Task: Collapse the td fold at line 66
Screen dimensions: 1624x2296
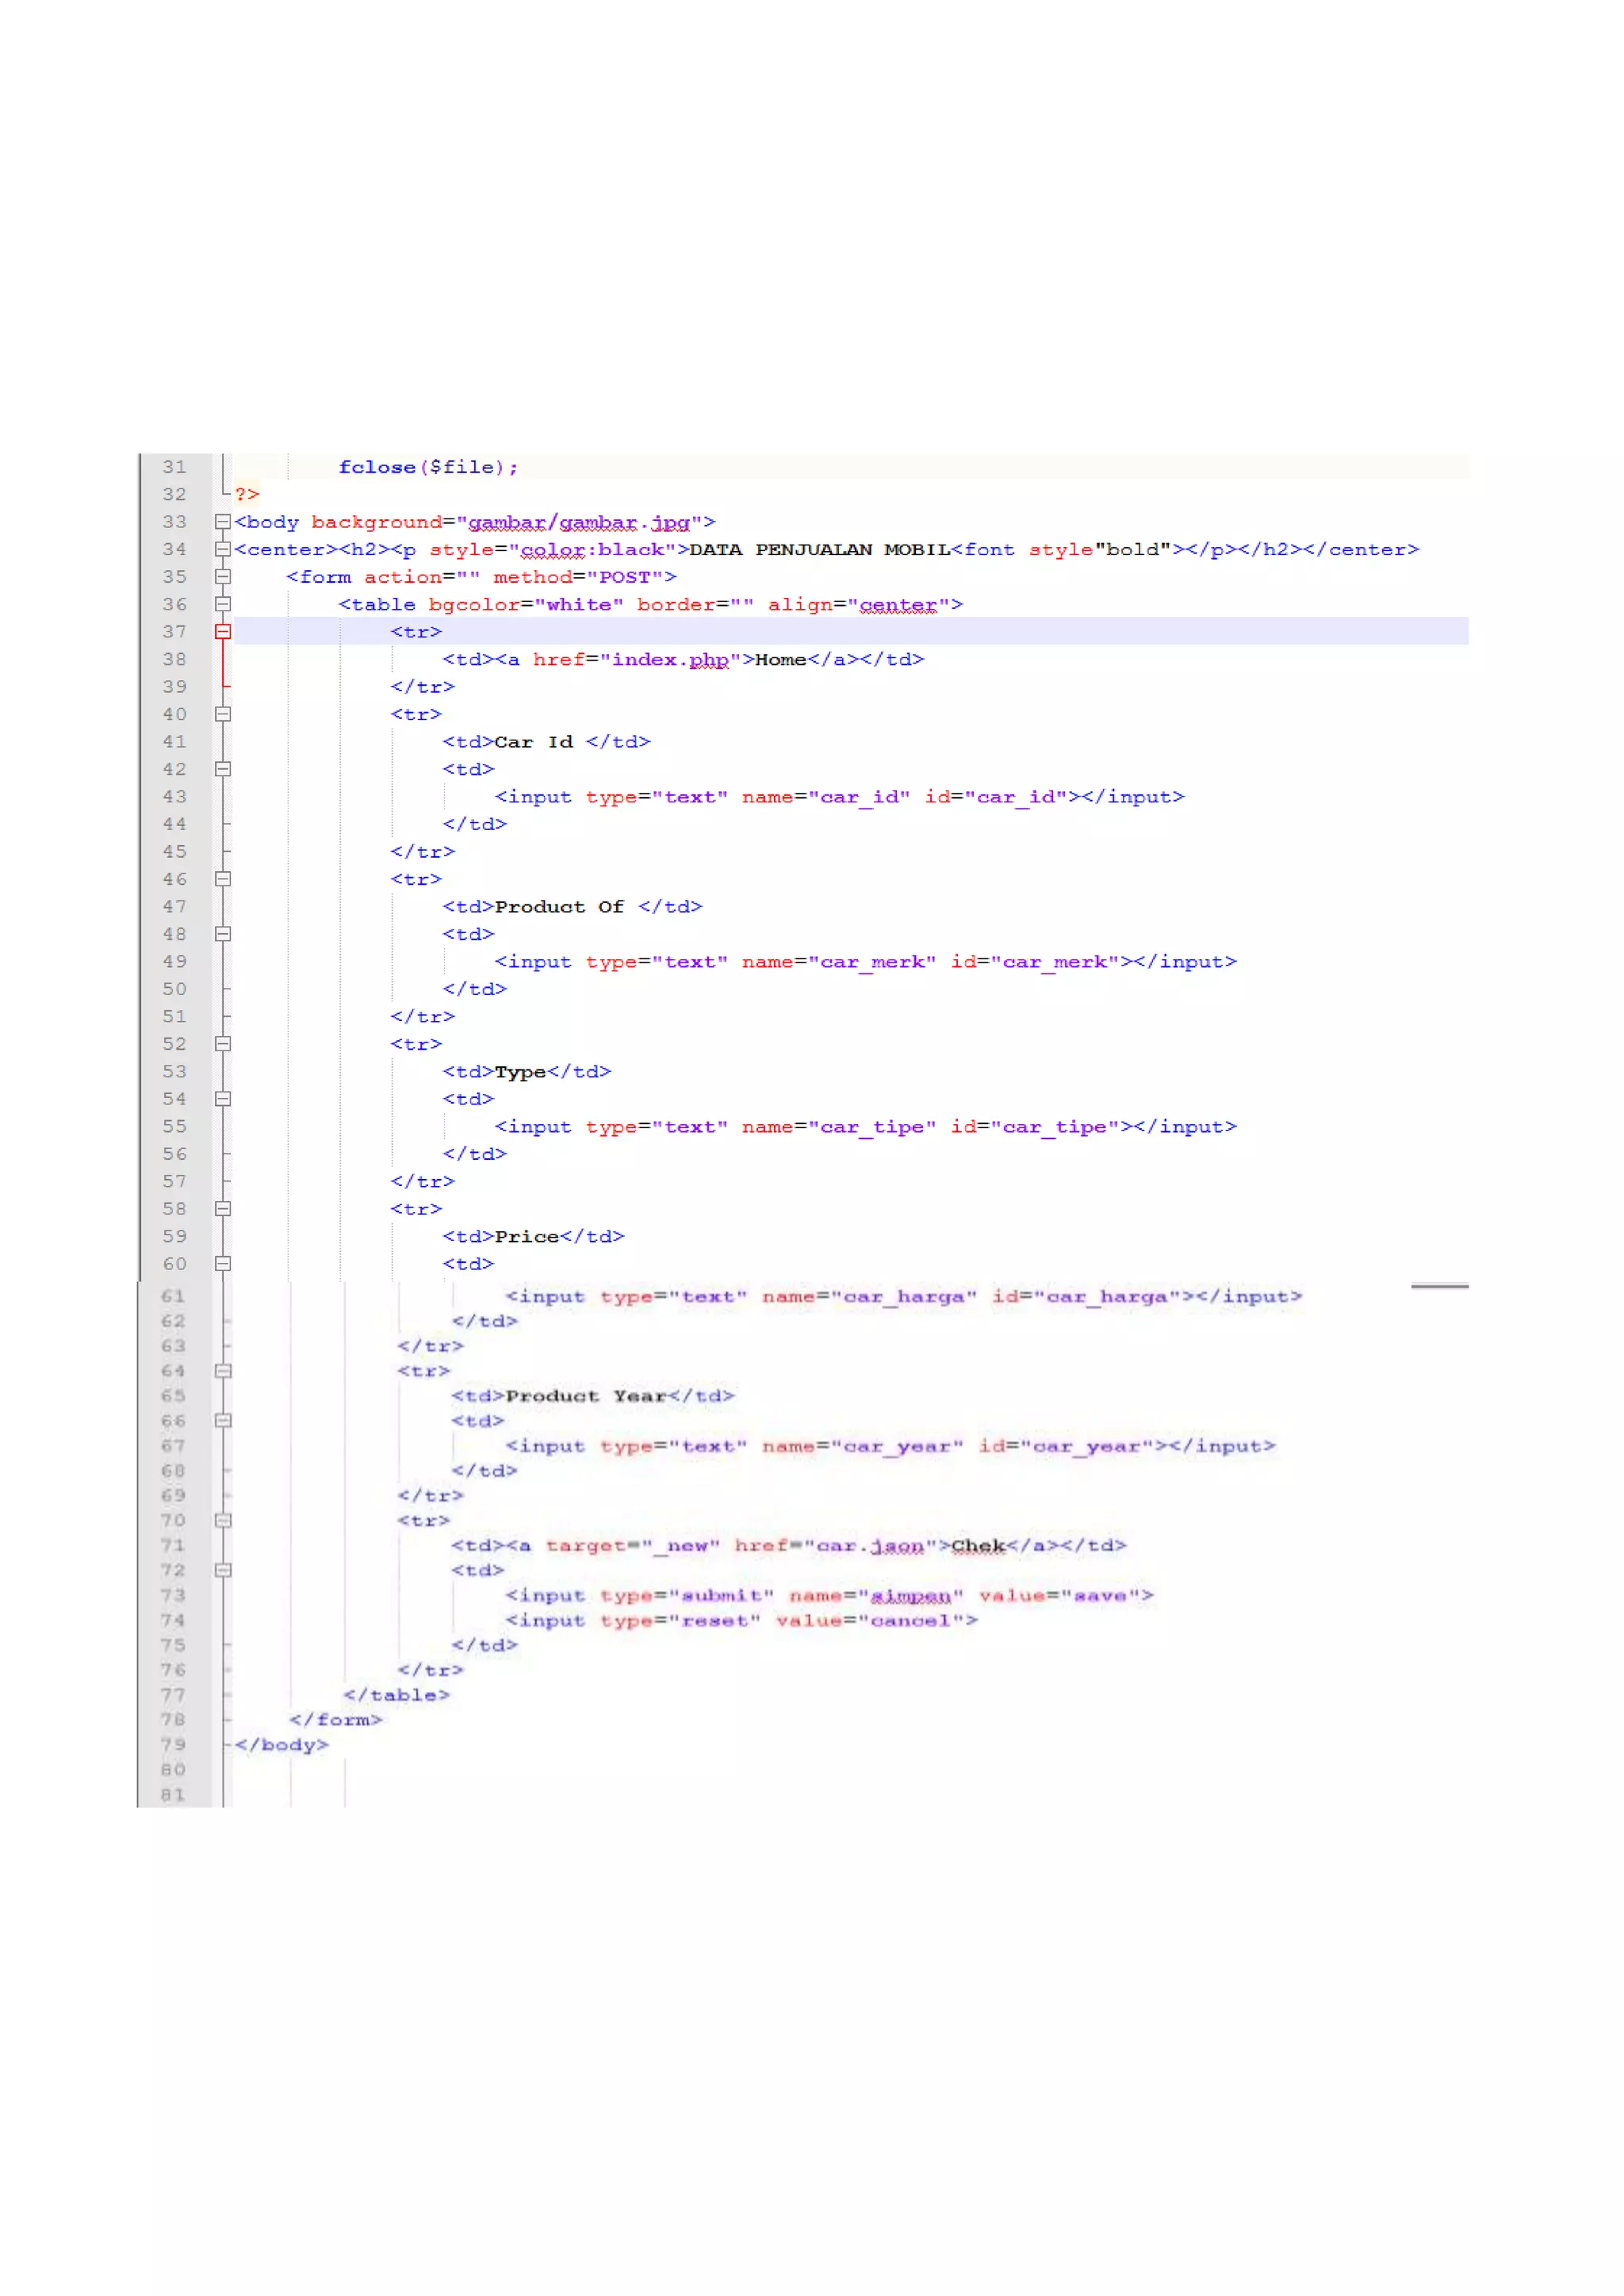Action: click(223, 1421)
